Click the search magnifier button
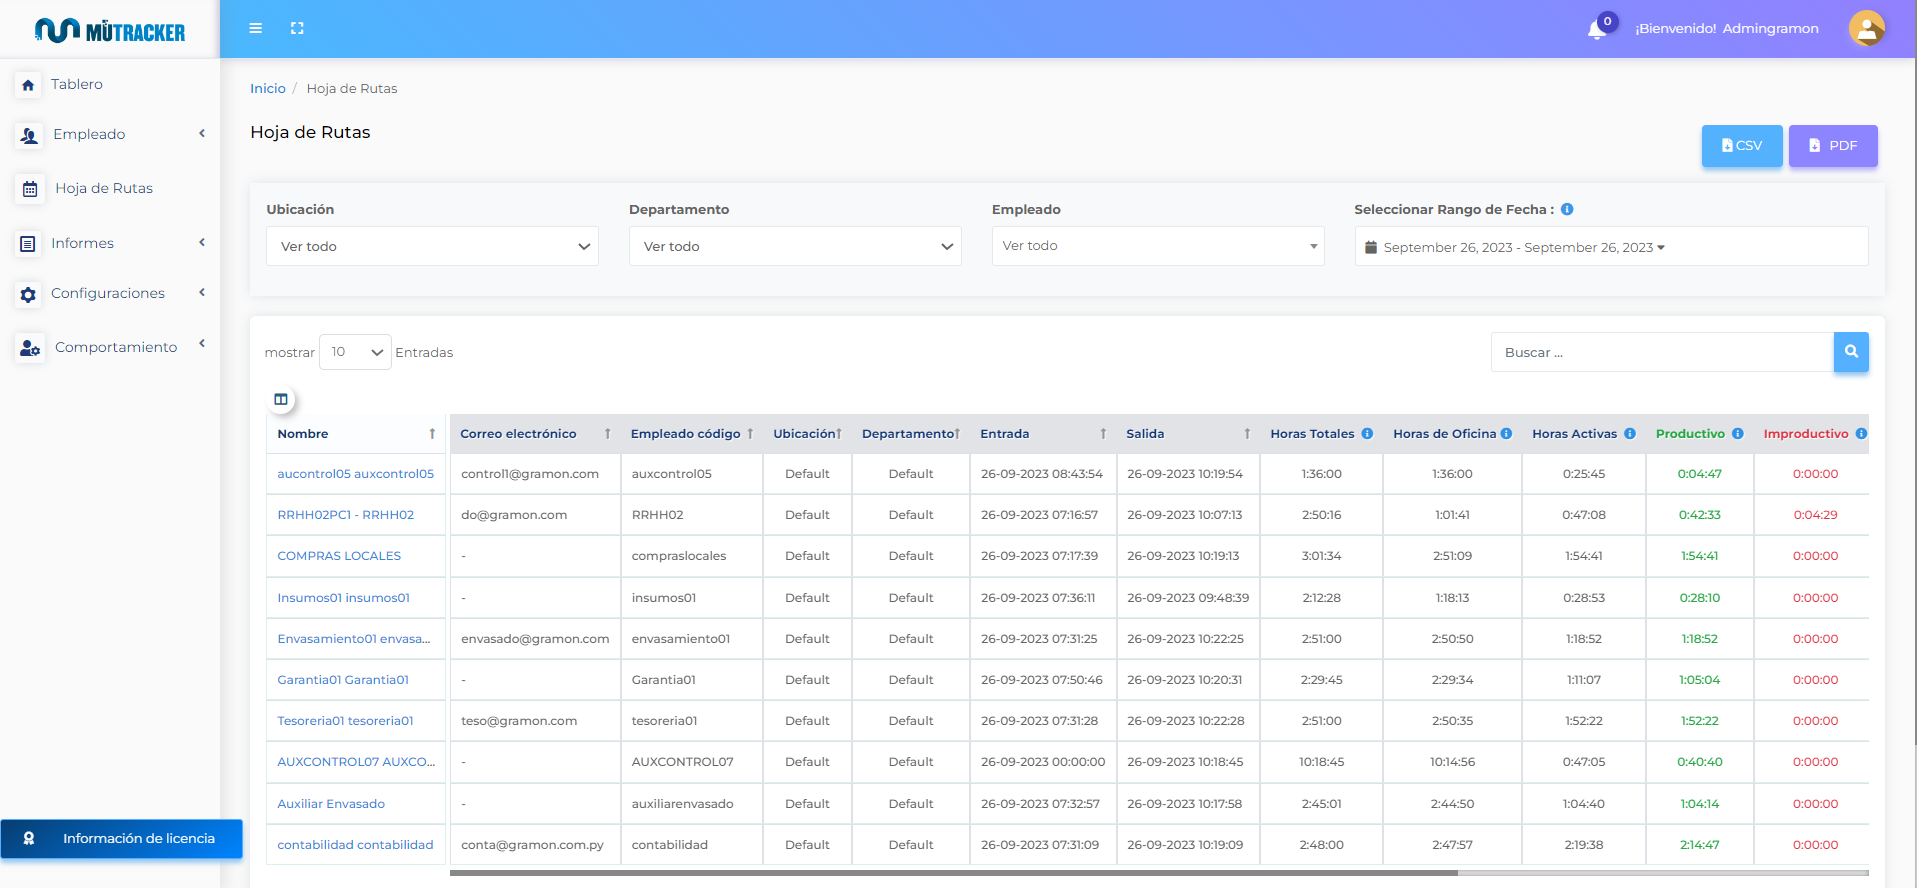 point(1851,352)
